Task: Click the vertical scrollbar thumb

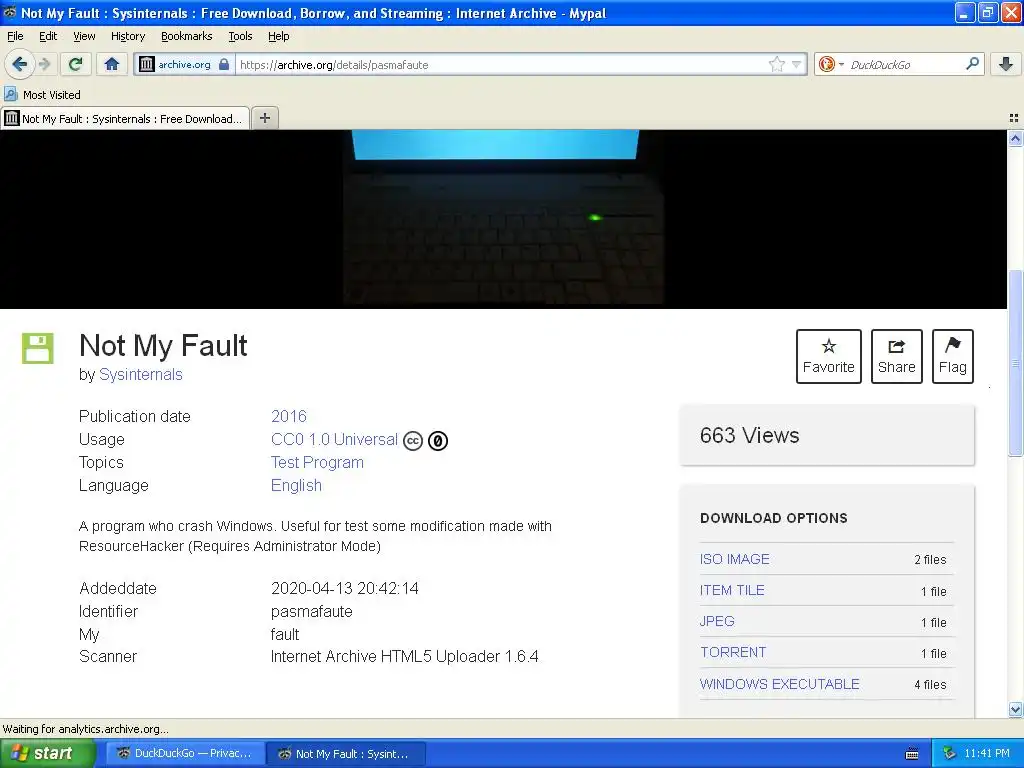Action: coord(1015,362)
